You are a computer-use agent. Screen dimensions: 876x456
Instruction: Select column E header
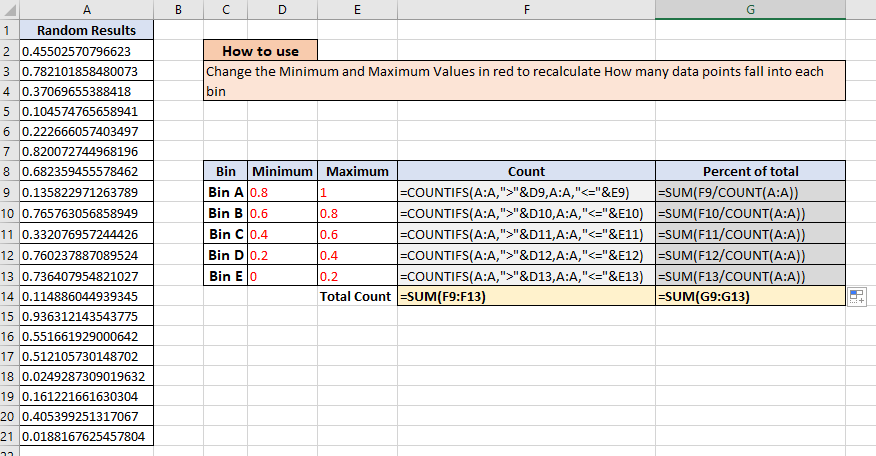click(358, 10)
